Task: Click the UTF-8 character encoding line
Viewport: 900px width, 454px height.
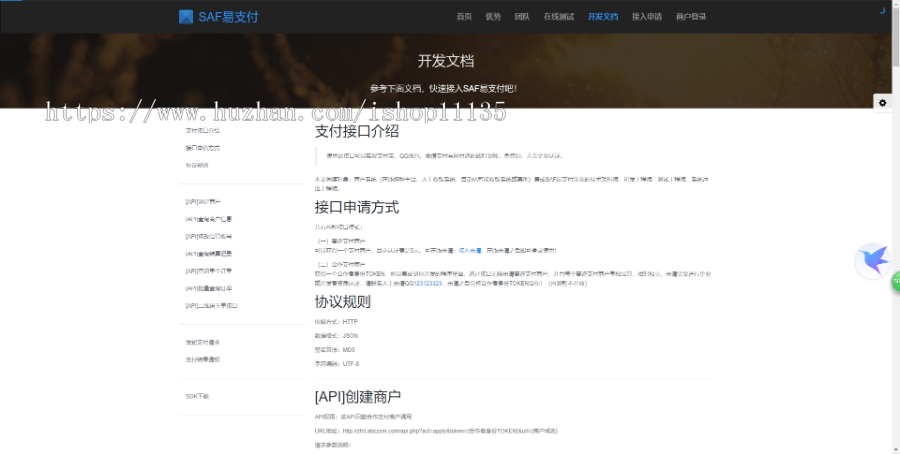Action: coord(337,364)
